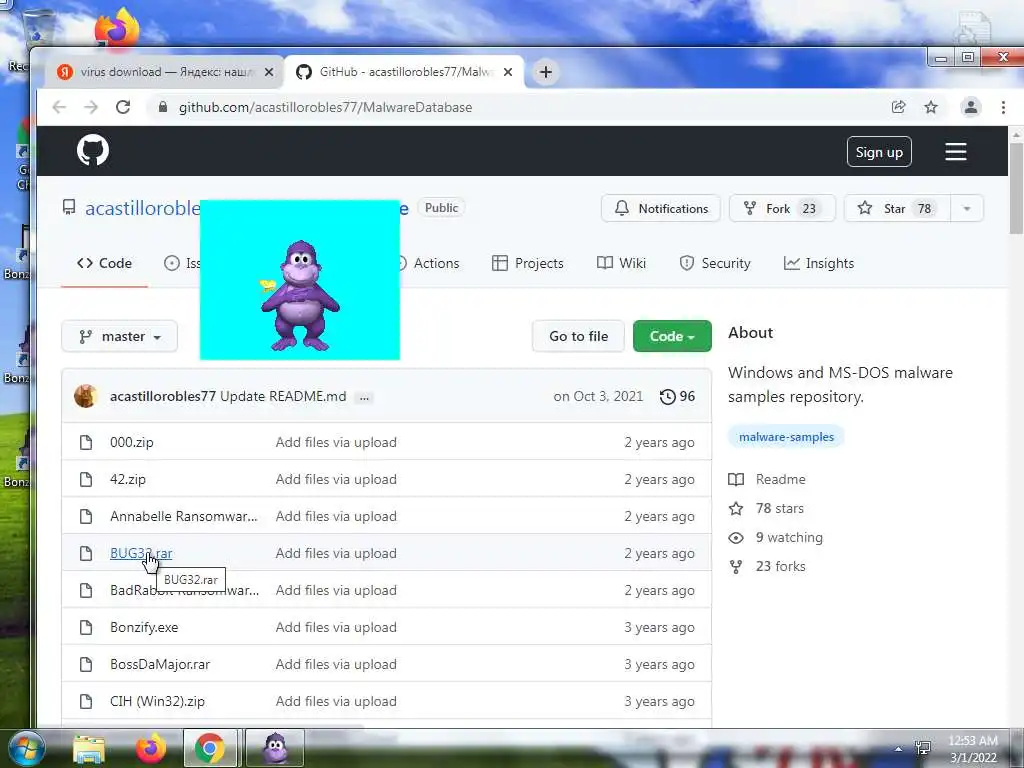Open a new tab with plus button
The height and width of the screenshot is (768, 1024).
546,72
